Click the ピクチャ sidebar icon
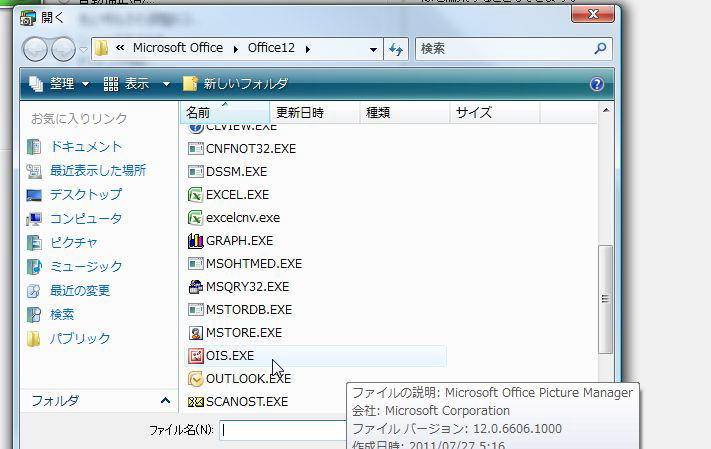 (x=34, y=243)
